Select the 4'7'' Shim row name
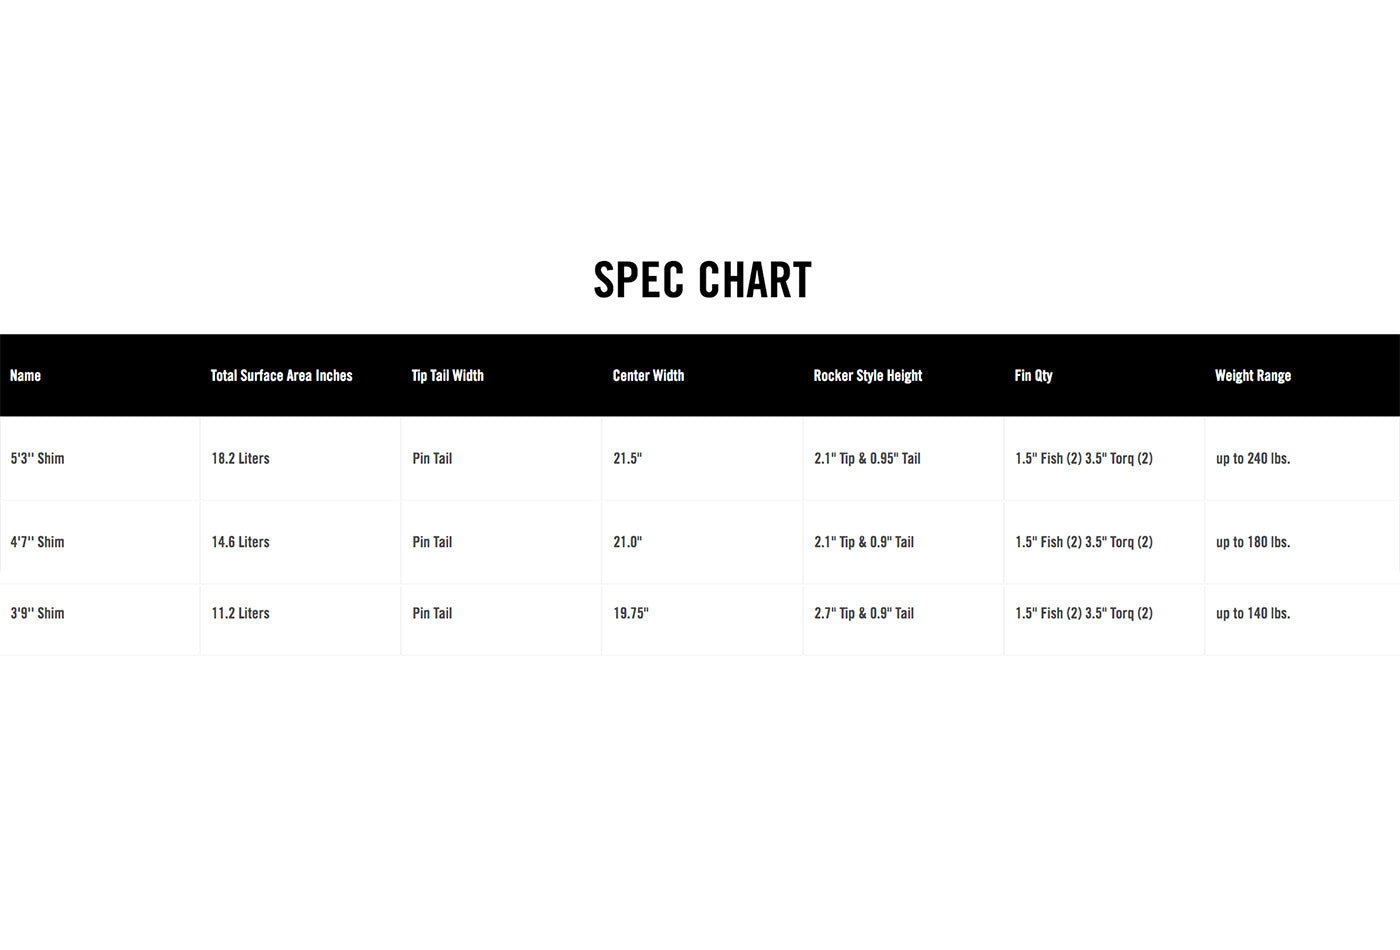 click(38, 542)
